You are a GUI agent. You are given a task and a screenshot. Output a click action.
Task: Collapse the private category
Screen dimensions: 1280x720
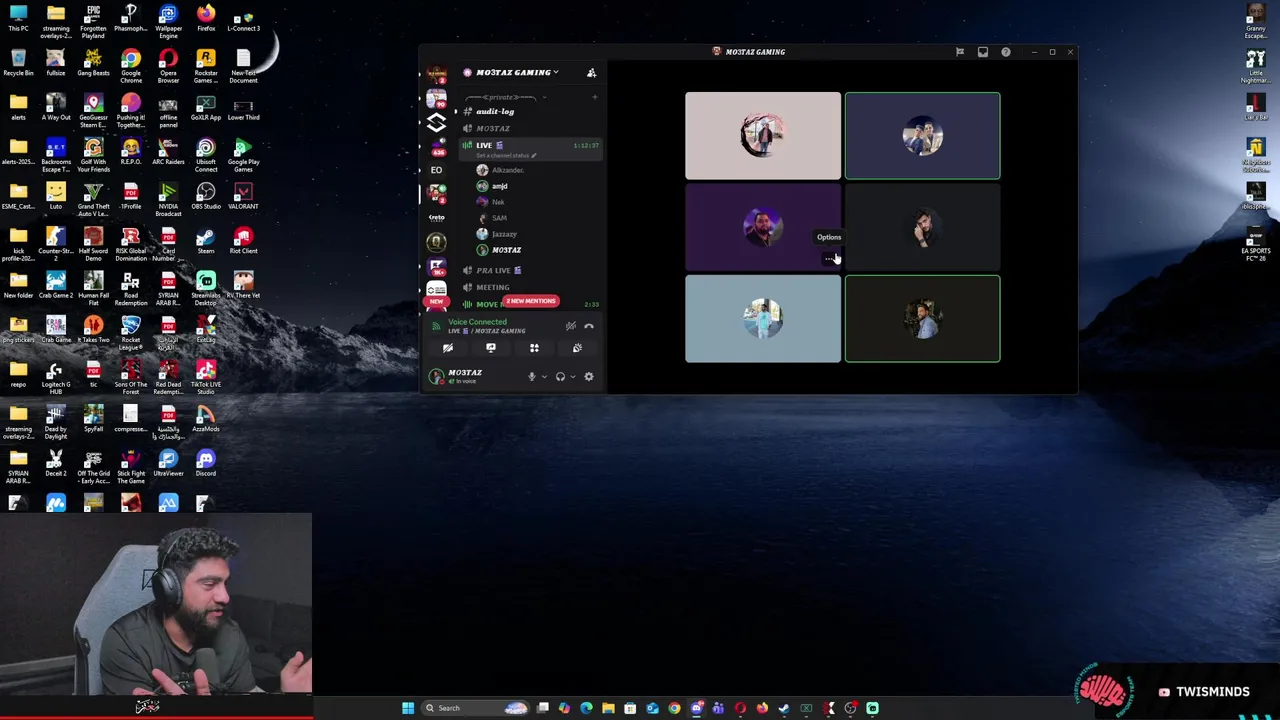point(505,97)
